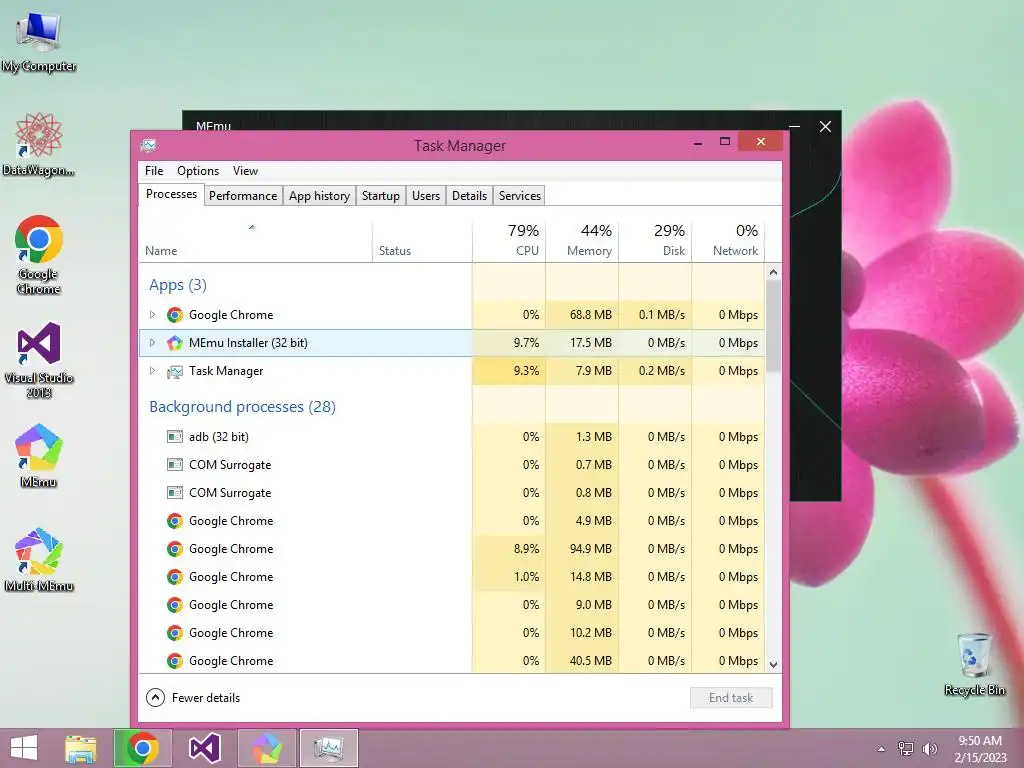Select Google Chrome process using 14.8 MB
The height and width of the screenshot is (768, 1024).
tap(451, 577)
